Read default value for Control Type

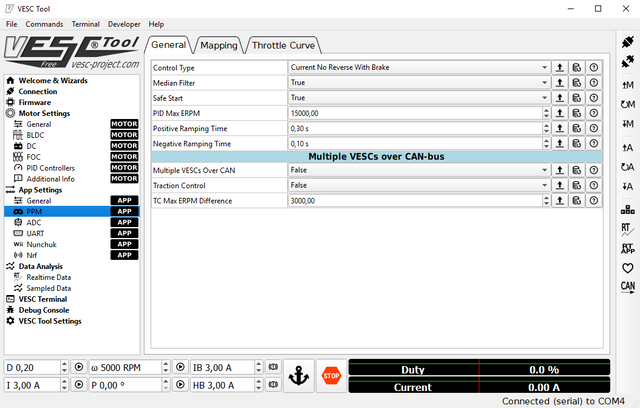(576, 67)
